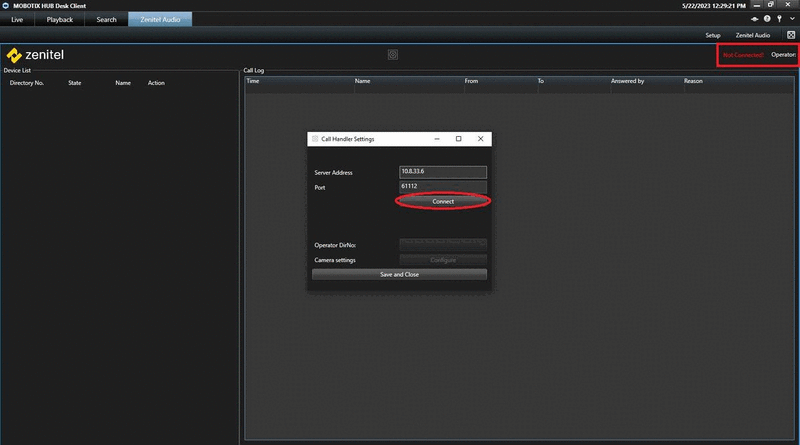Viewport: 800px width, 445px height.
Task: Click the Setup button
Action: click(713, 35)
